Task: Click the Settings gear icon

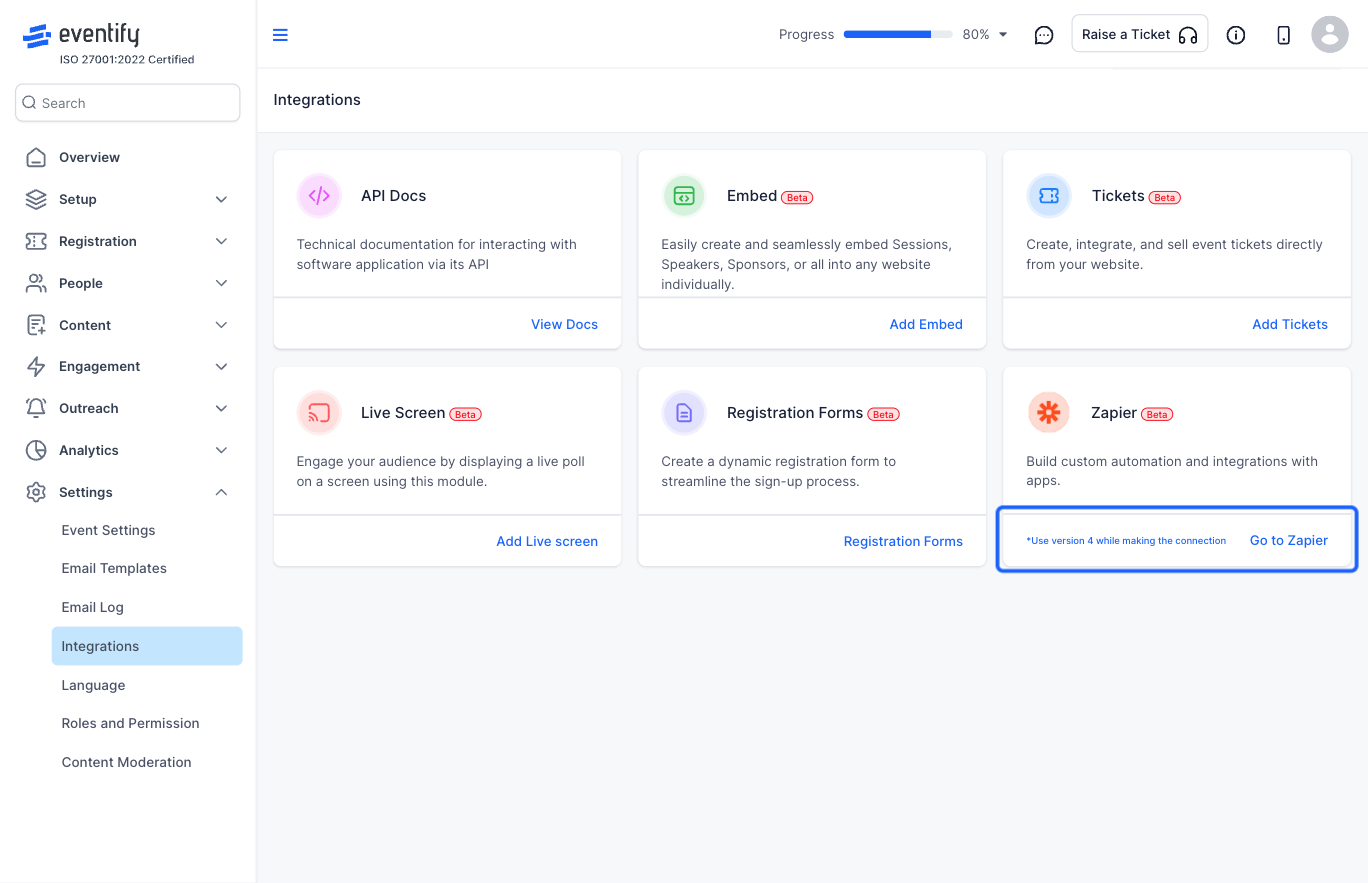Action: [36, 492]
